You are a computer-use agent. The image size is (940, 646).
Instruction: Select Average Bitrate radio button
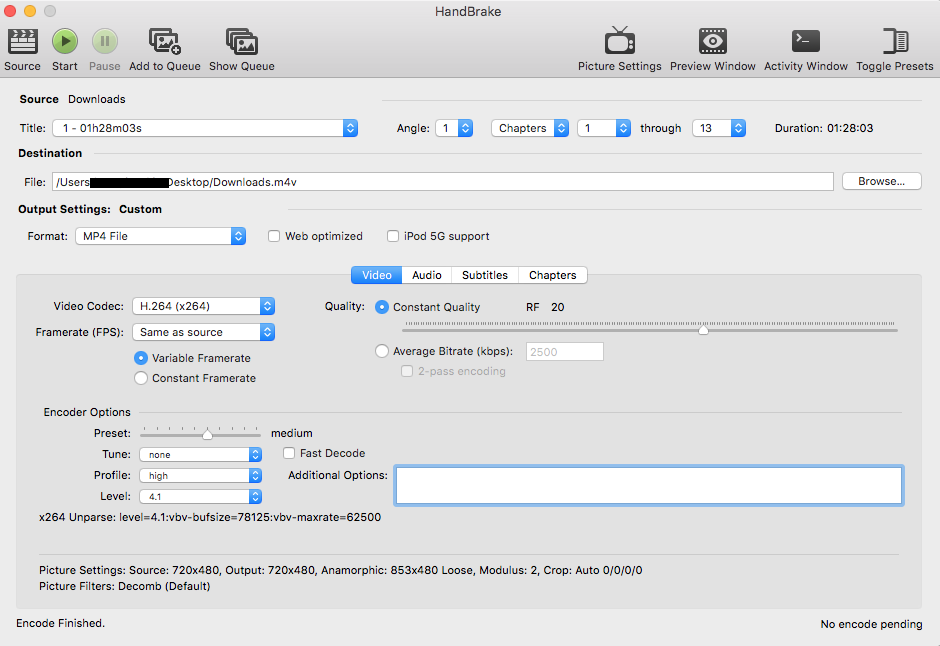coord(381,351)
